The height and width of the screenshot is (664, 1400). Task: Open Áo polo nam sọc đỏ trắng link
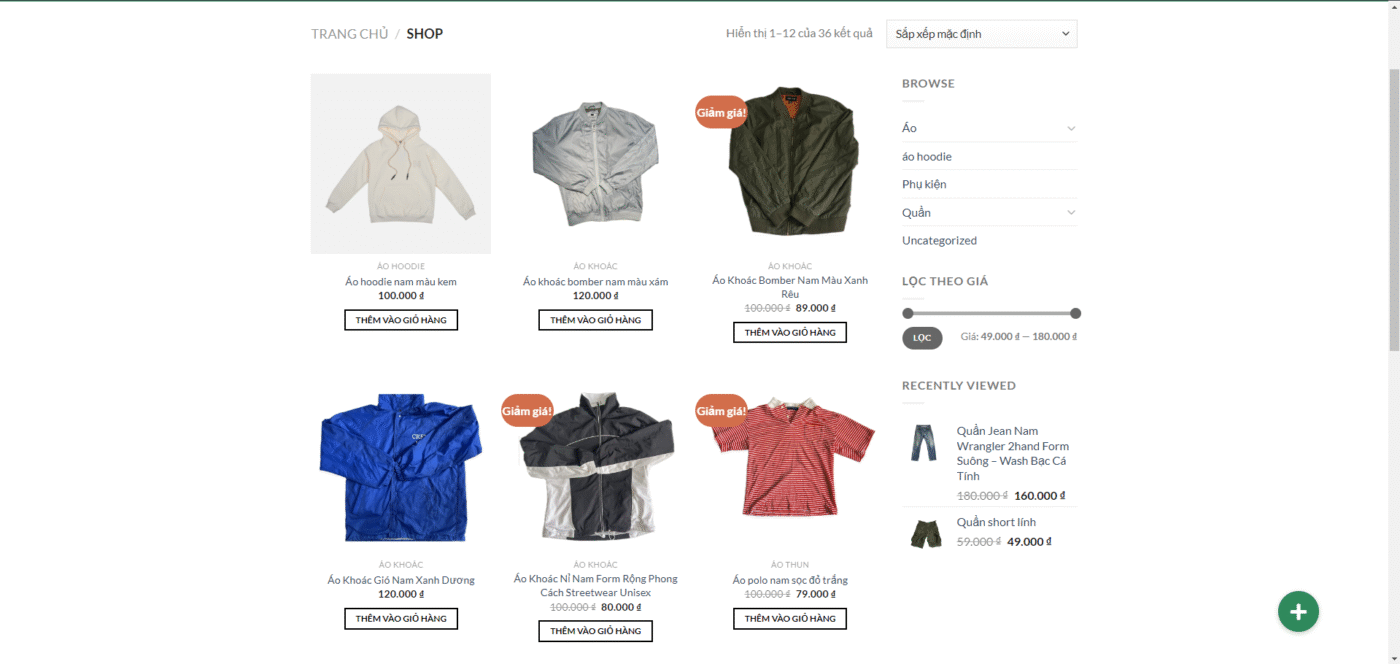(x=790, y=580)
